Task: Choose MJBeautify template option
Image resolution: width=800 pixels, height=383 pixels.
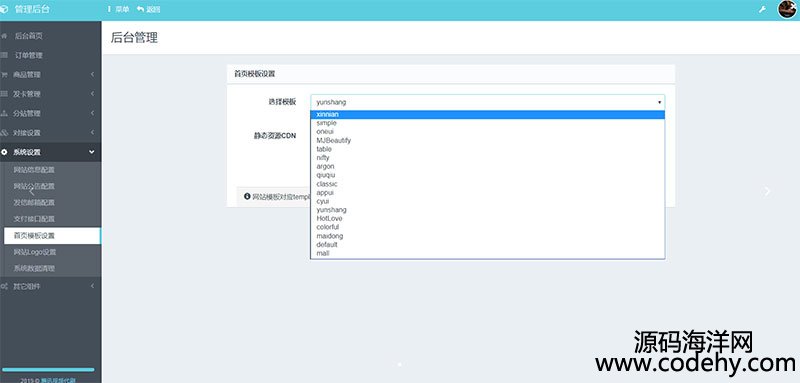Action: click(487, 140)
